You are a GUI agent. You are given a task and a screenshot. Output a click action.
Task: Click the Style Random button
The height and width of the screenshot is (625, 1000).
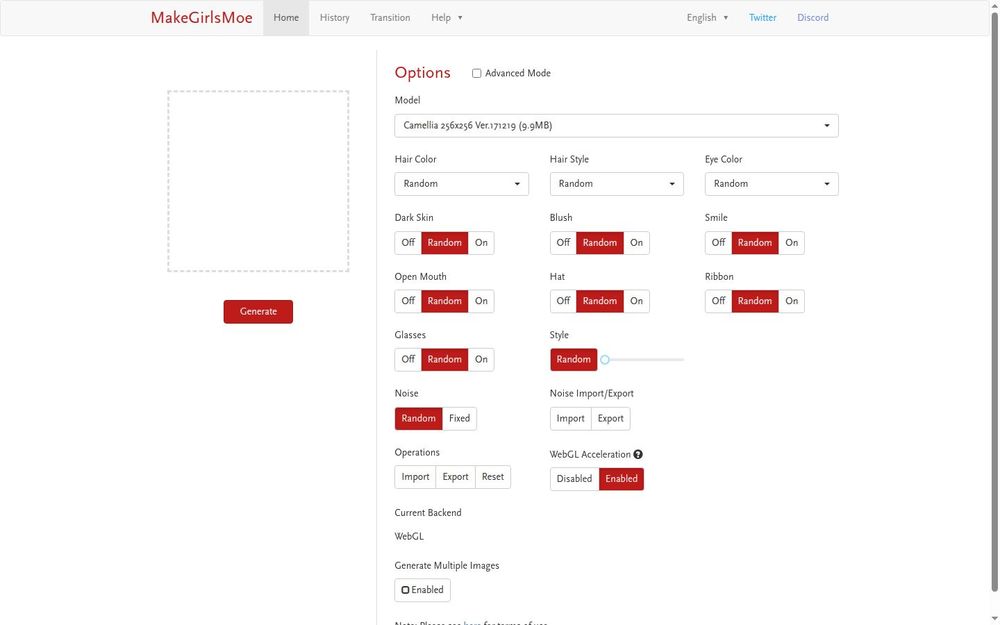(x=573, y=360)
